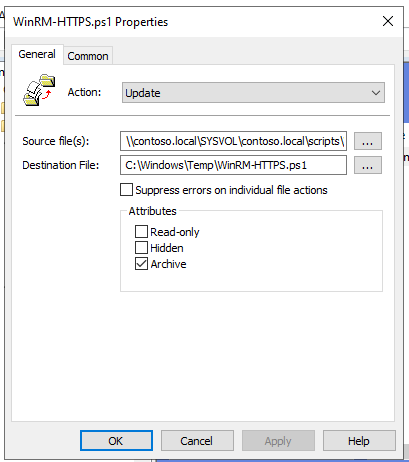
Task: Select the Update action combo box
Action: [x=253, y=93]
